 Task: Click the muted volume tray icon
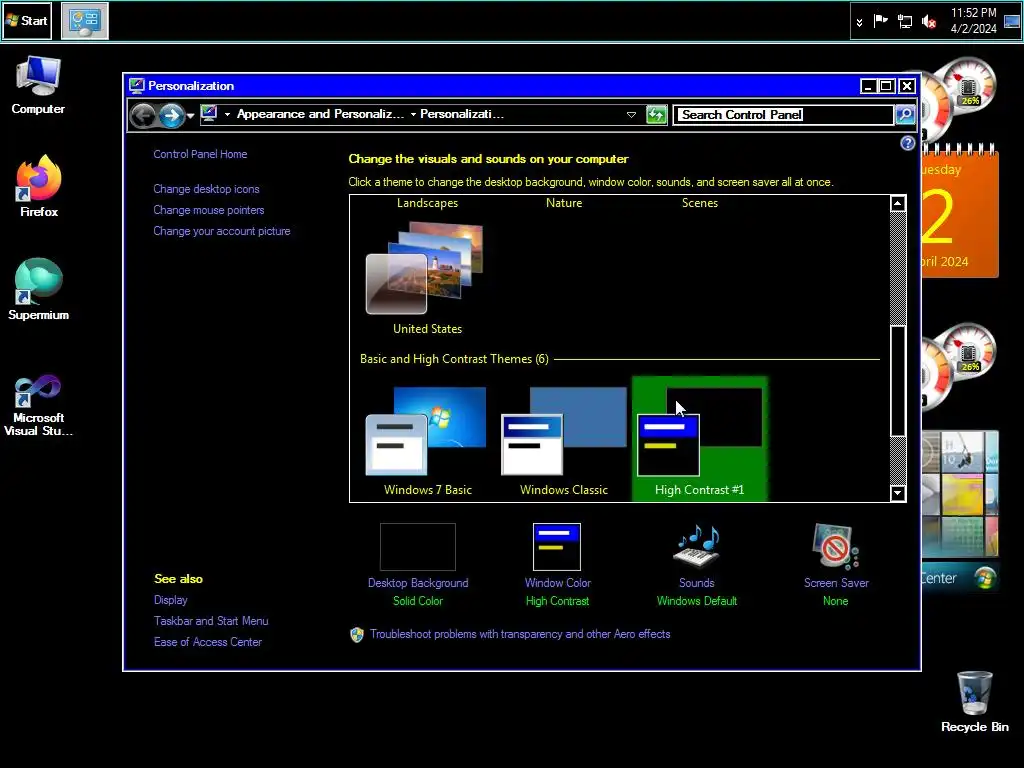click(929, 22)
